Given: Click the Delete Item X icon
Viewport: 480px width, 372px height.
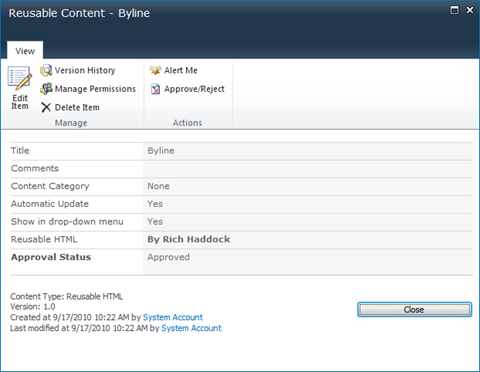Looking at the screenshot, I should click(x=46, y=107).
